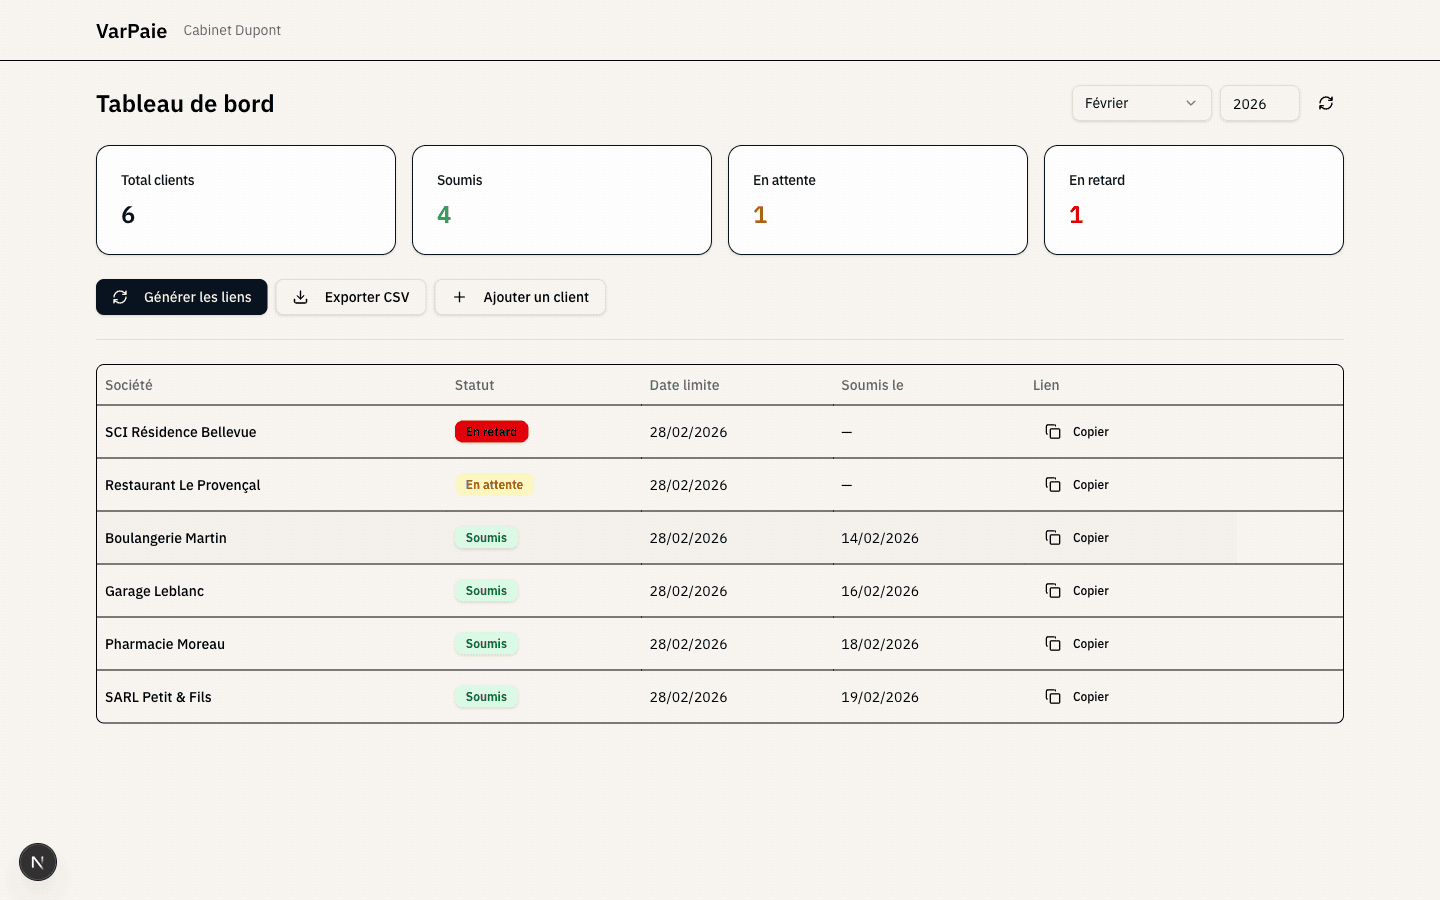Select the En retard status badge
The width and height of the screenshot is (1440, 900).
(491, 431)
